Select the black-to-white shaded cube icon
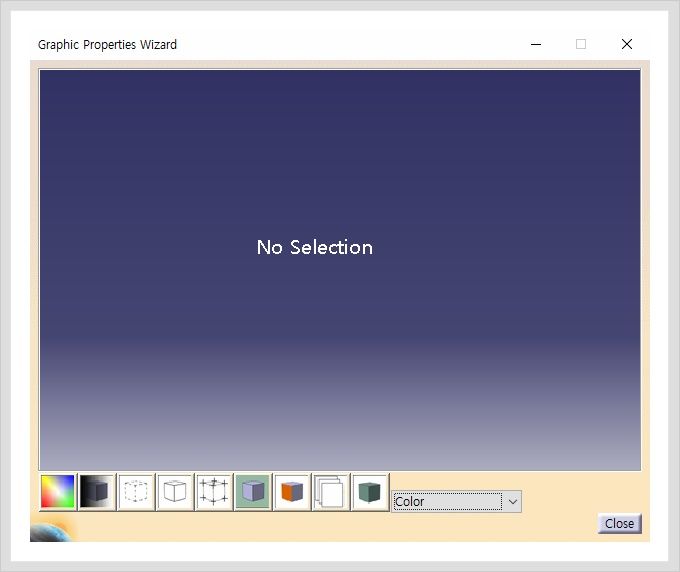680x572 pixels. tap(97, 492)
